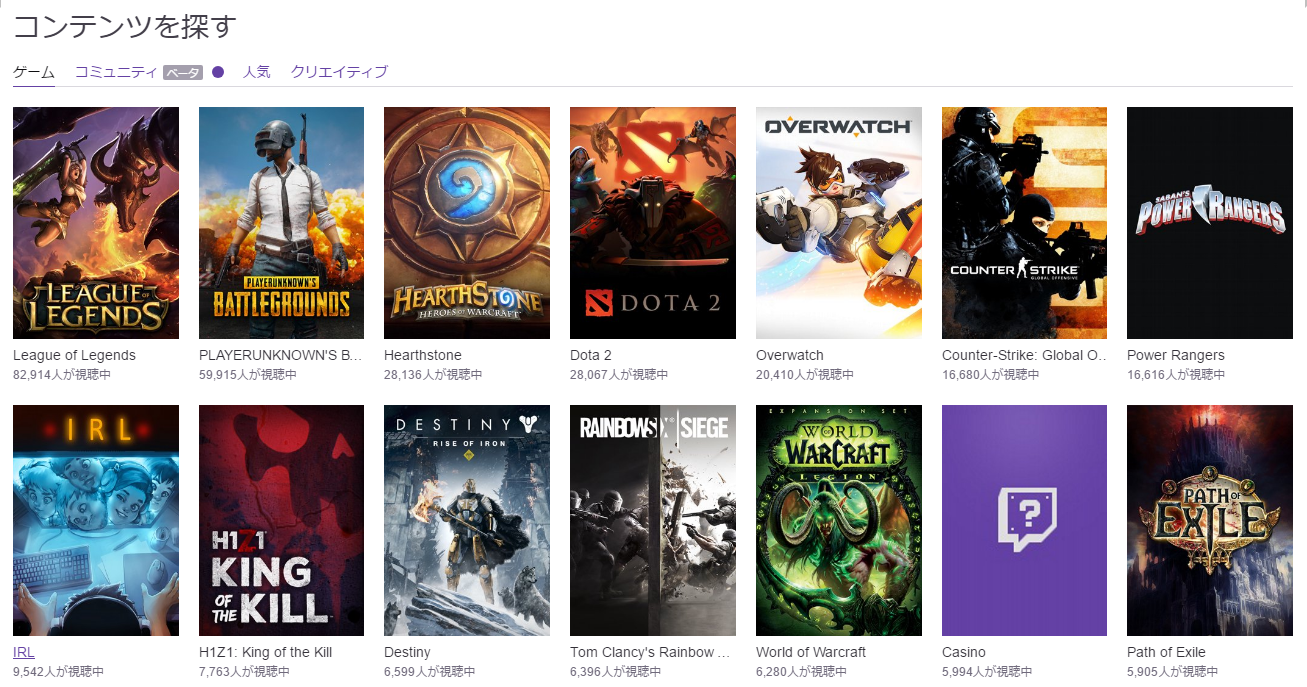Select the H1Z1 King of the Kill cover
The height and width of the screenshot is (687, 1307).
(x=281, y=520)
